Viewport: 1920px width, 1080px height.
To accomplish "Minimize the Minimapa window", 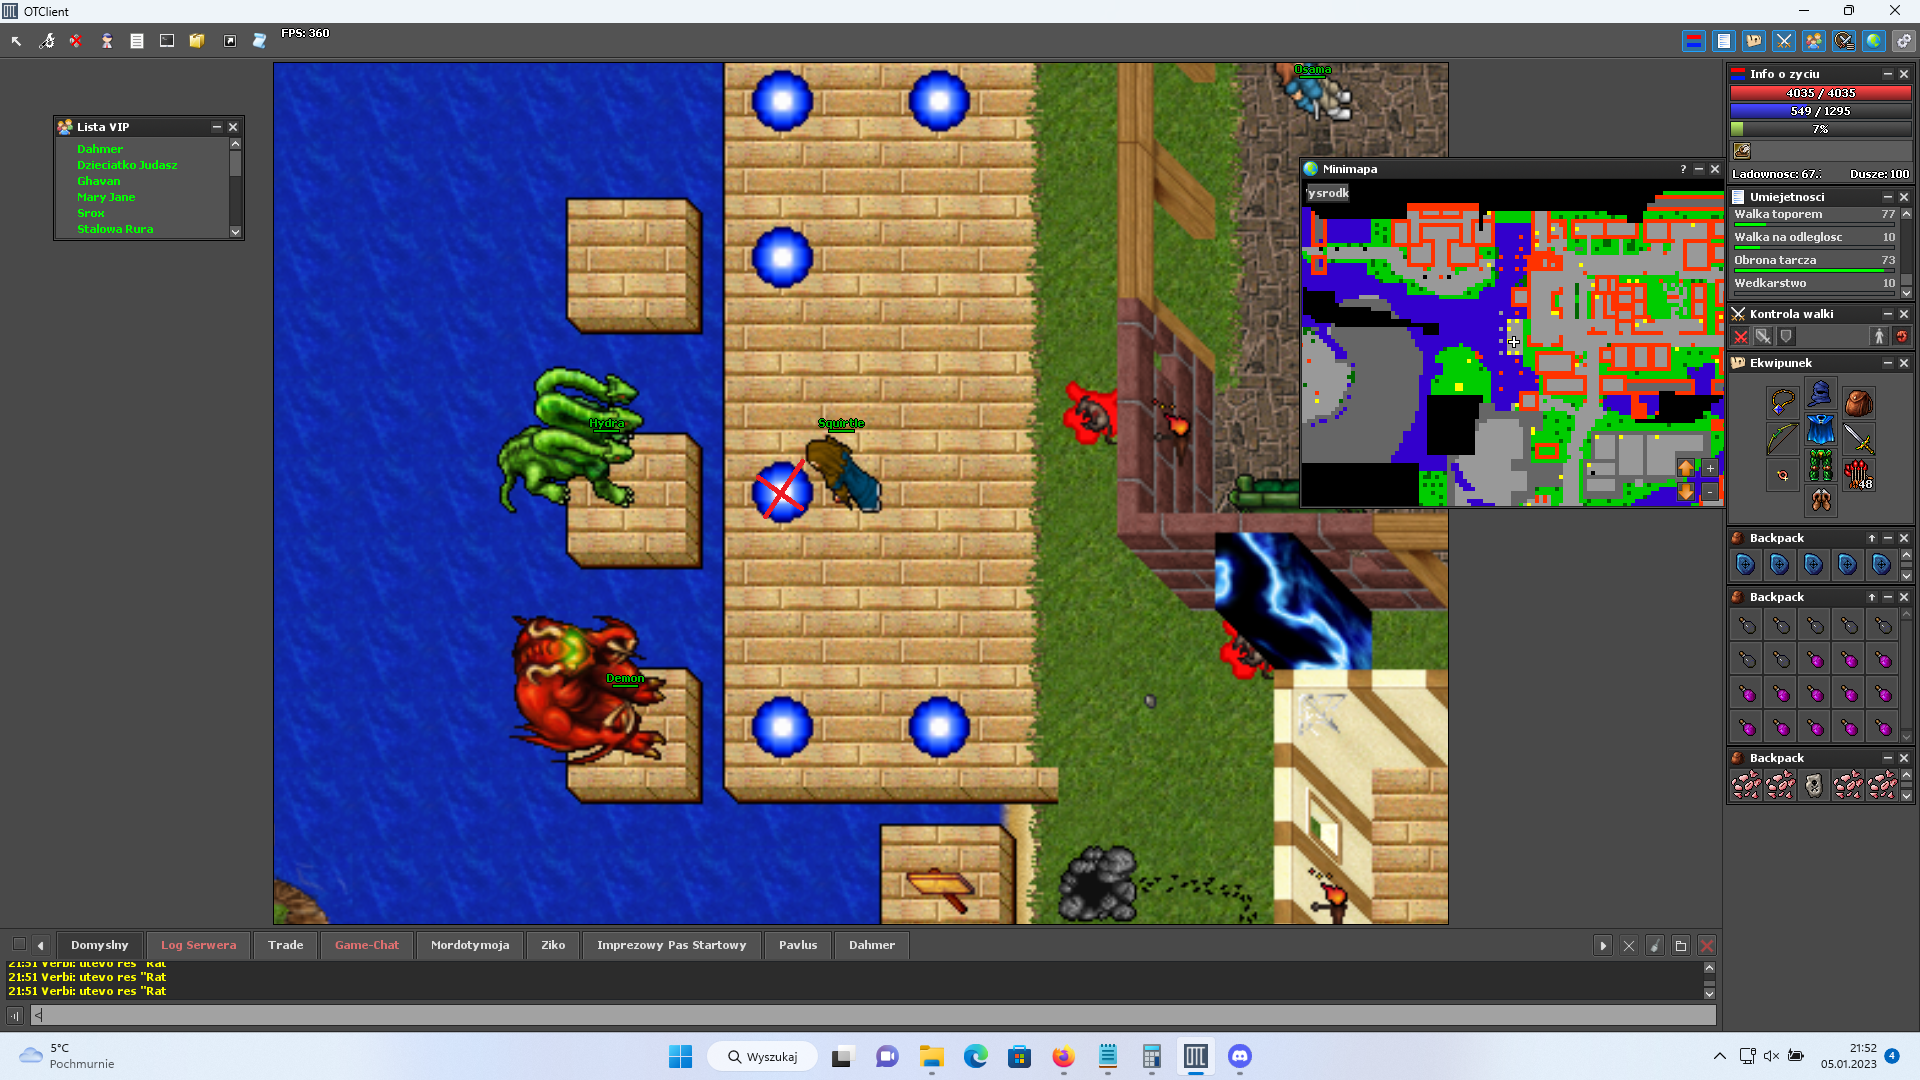I will [x=1699, y=169].
